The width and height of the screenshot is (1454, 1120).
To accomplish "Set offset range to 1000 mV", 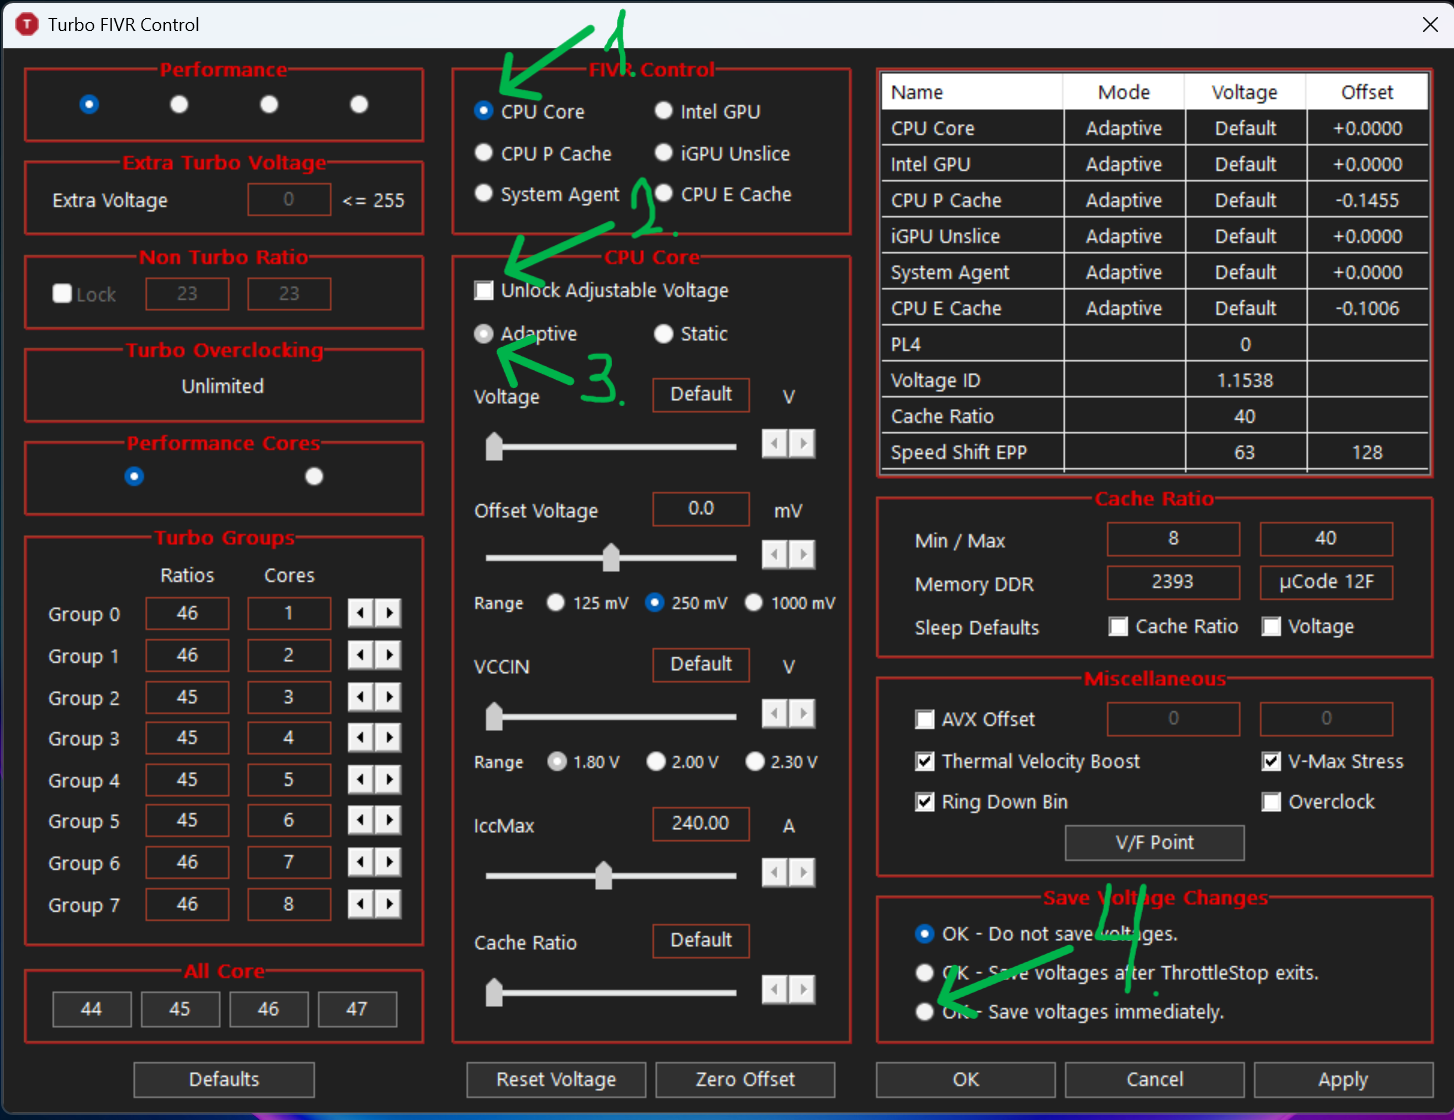I will tap(754, 602).
